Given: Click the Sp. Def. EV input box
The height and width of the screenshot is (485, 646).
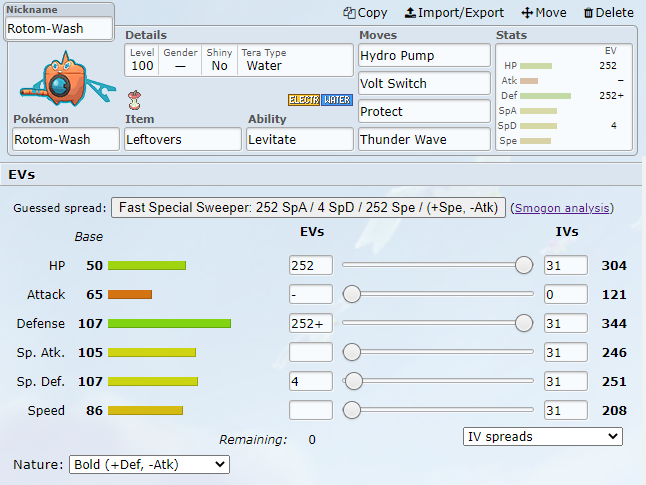Looking at the screenshot, I should (x=311, y=381).
